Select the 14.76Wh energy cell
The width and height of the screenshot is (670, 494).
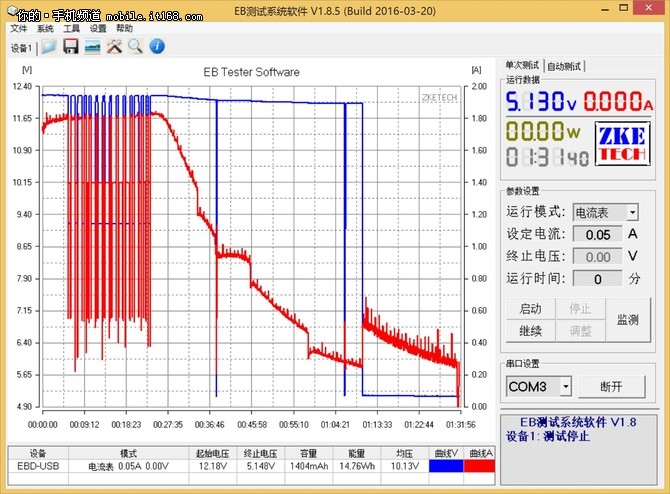click(x=357, y=466)
